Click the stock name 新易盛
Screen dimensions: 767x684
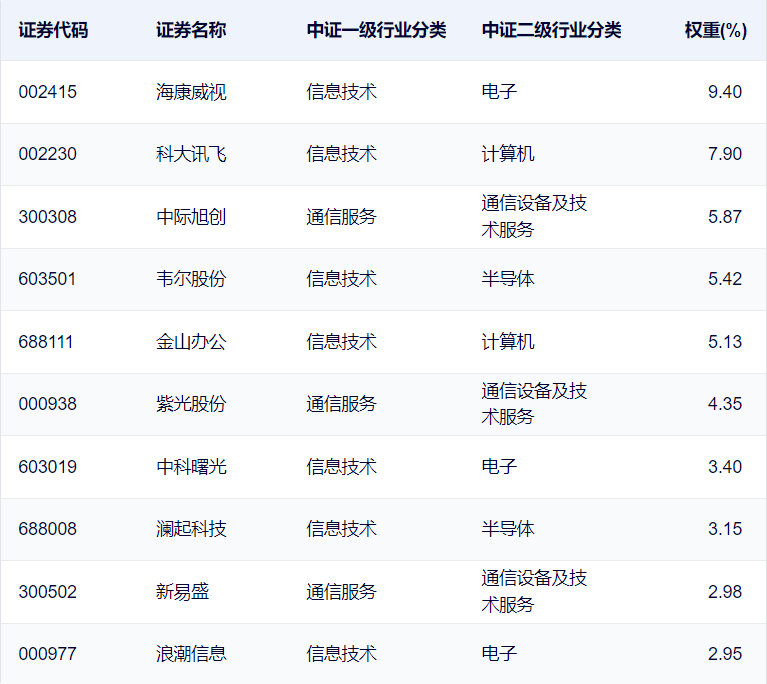182,592
